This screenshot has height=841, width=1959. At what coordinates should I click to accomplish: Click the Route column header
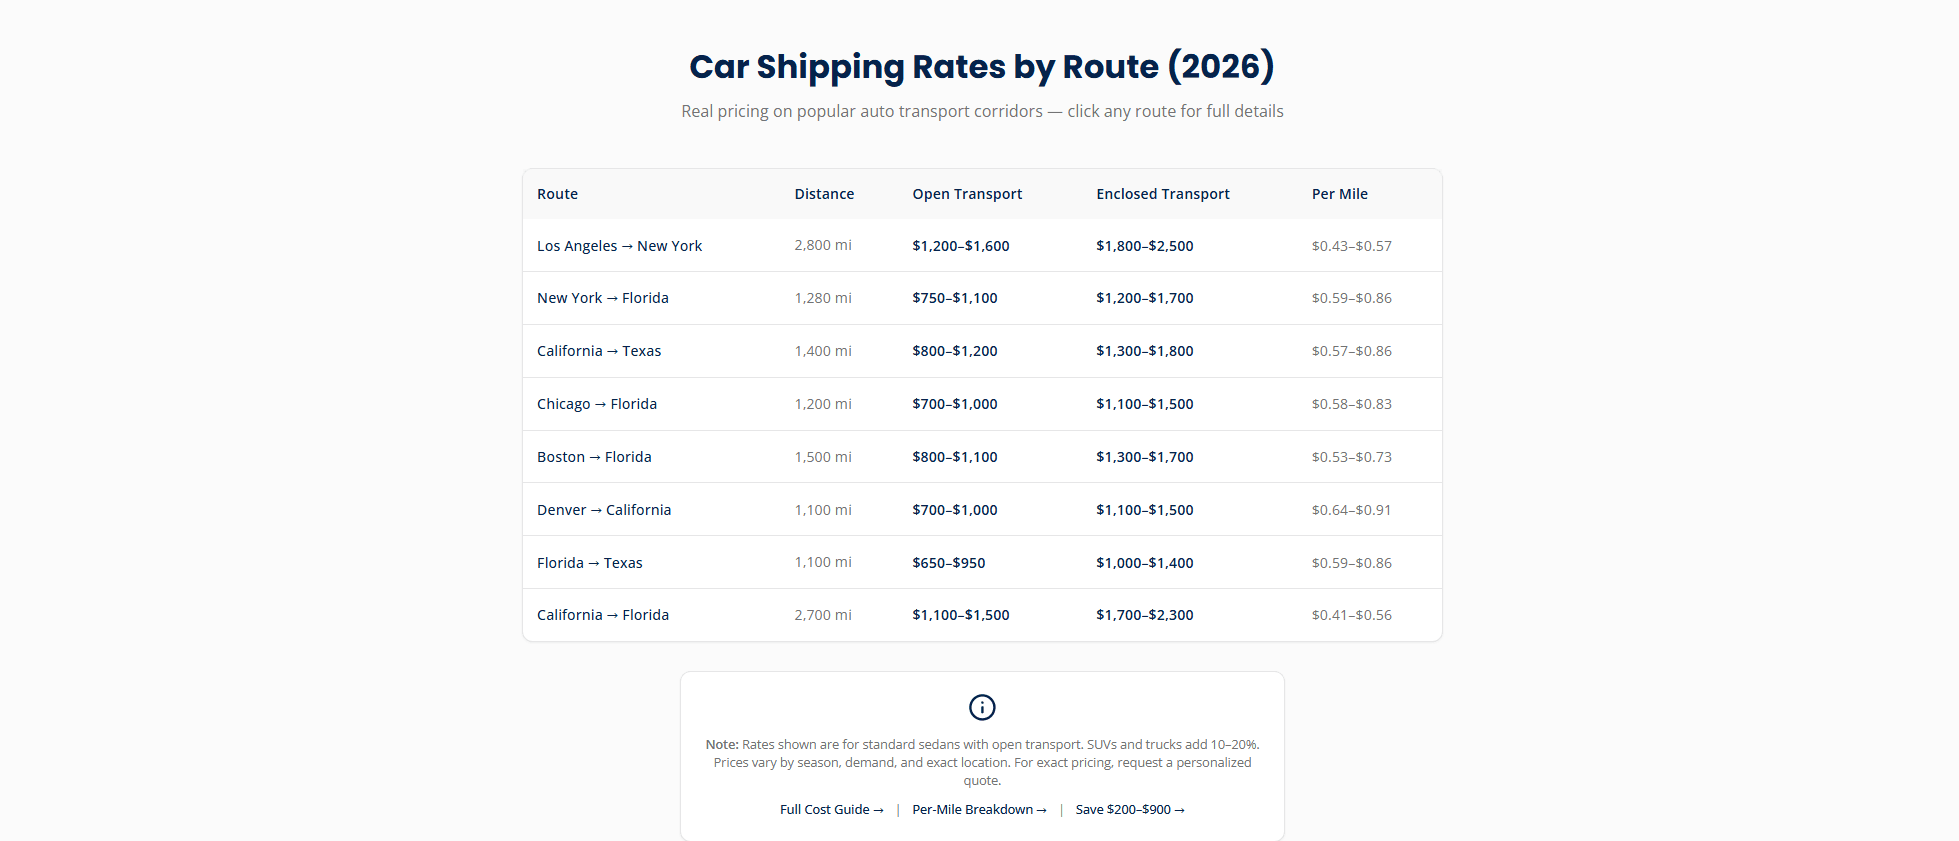[557, 194]
